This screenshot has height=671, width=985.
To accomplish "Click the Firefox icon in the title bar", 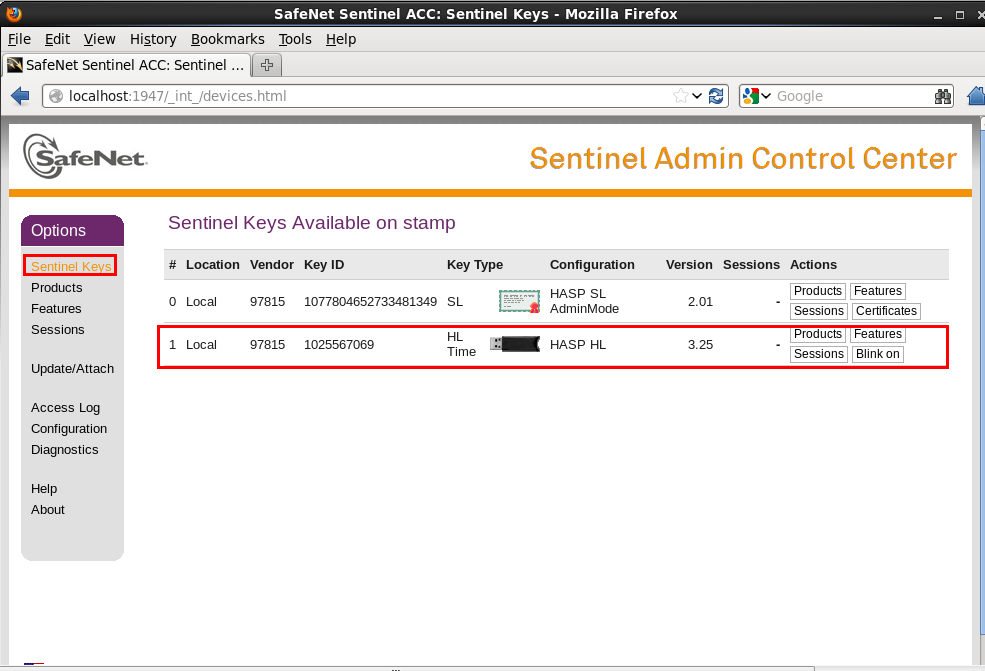I will [13, 13].
